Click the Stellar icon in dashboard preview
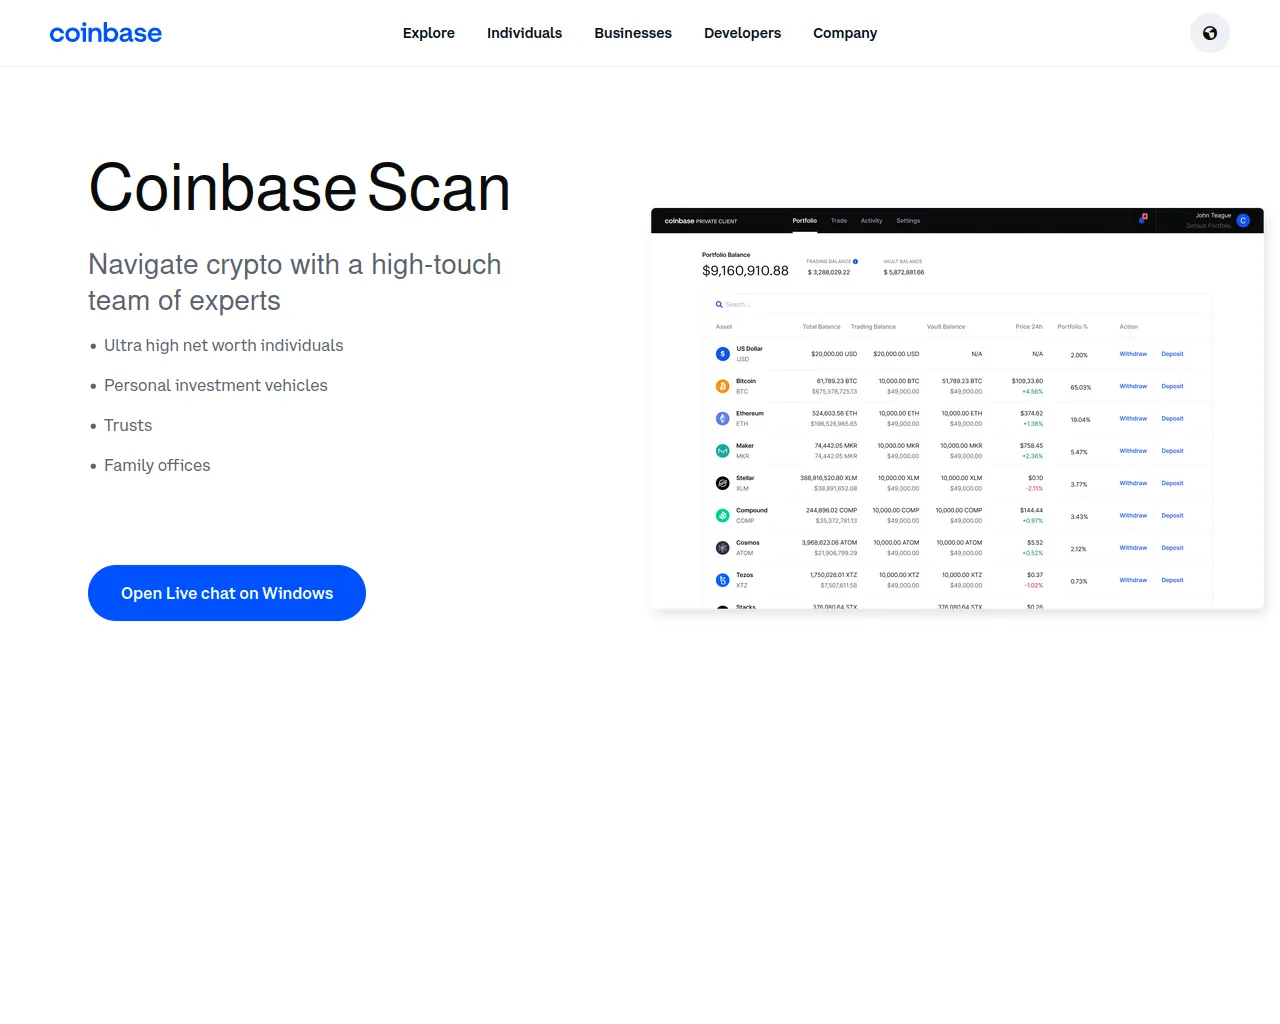Viewport: 1280px width, 1024px height. tap(723, 483)
